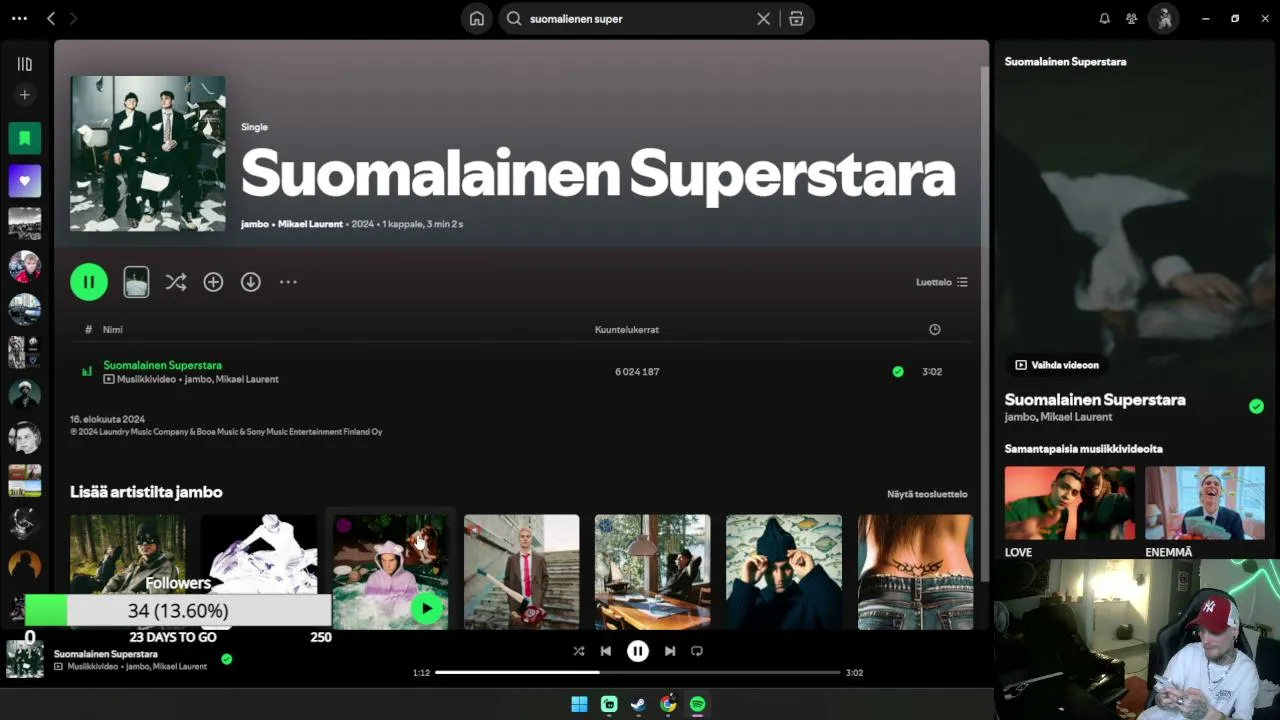The width and height of the screenshot is (1280, 720).
Task: Open the now-playing song title in the bottom bar
Action: pos(106,654)
